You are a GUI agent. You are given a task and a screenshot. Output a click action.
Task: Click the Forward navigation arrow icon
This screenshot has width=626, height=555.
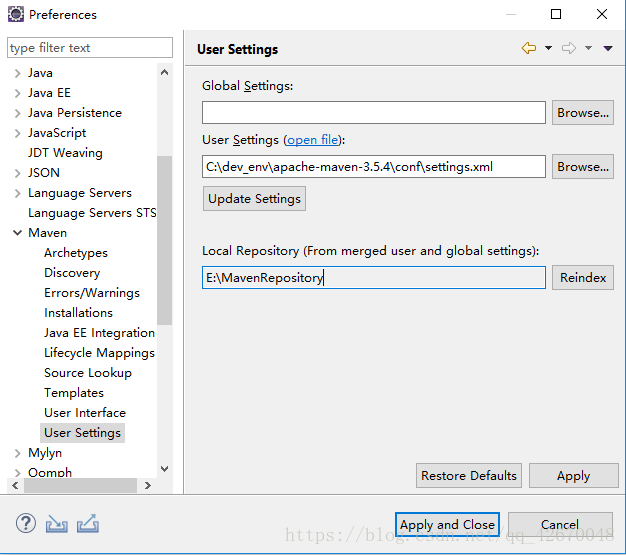click(569, 48)
